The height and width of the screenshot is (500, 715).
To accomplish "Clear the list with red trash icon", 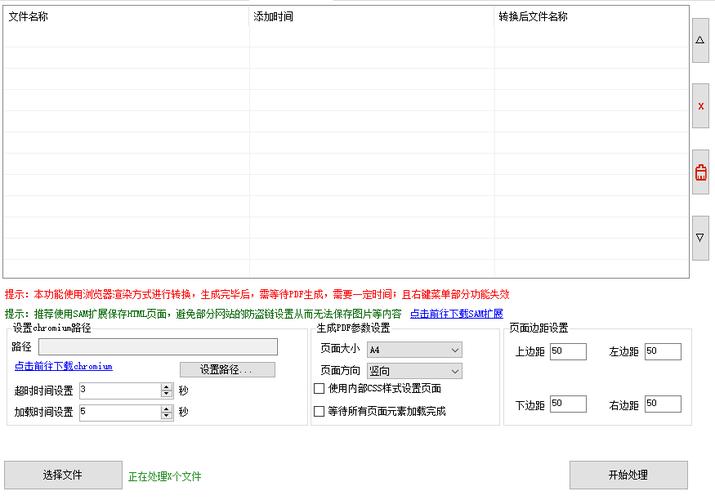I will click(700, 172).
